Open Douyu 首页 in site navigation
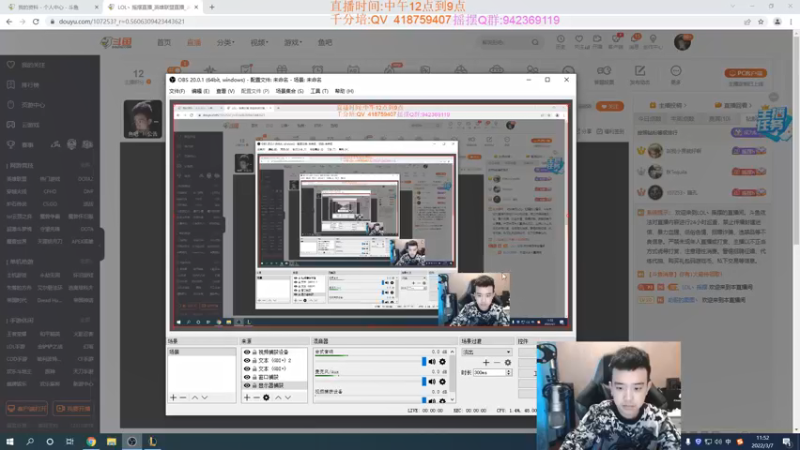 [x=164, y=43]
